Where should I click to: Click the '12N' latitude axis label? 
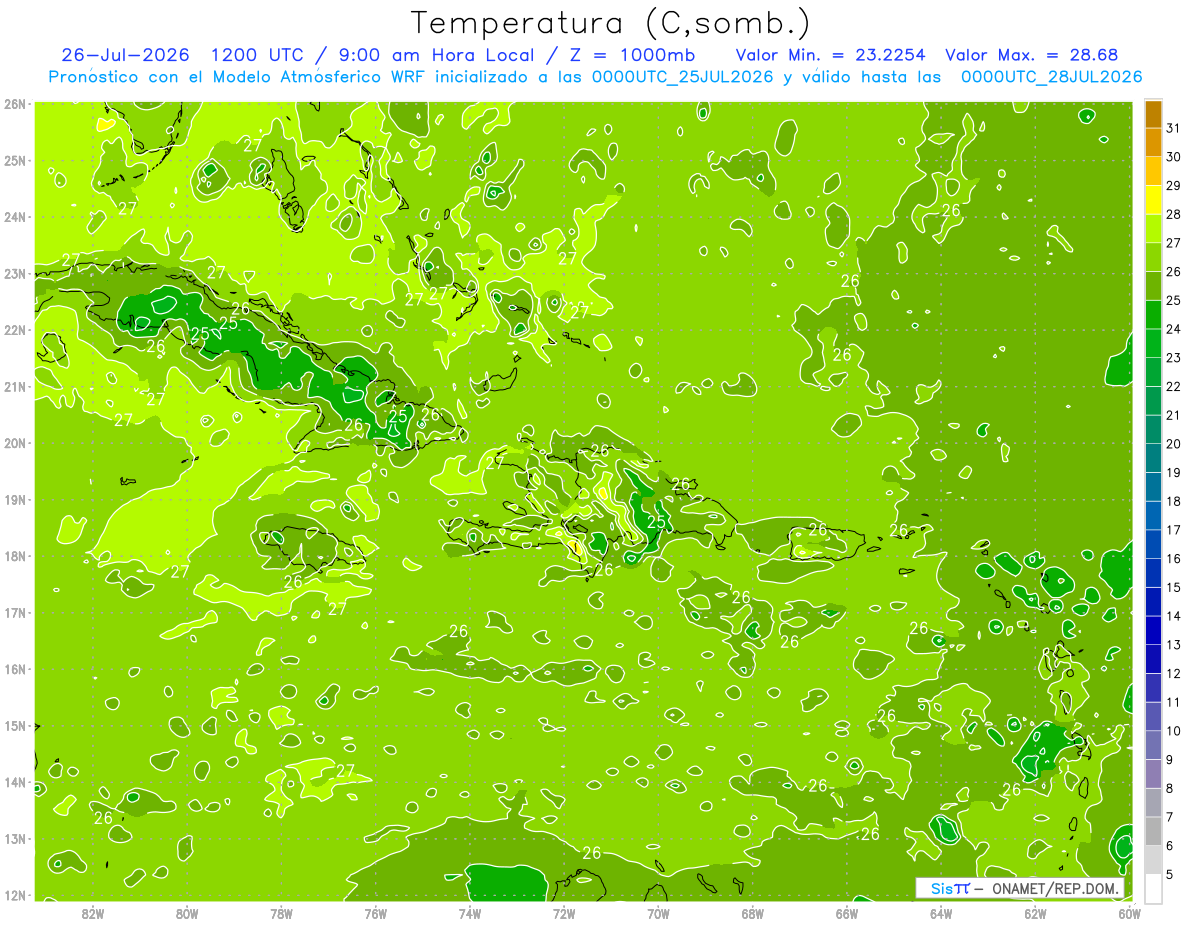click(14, 895)
